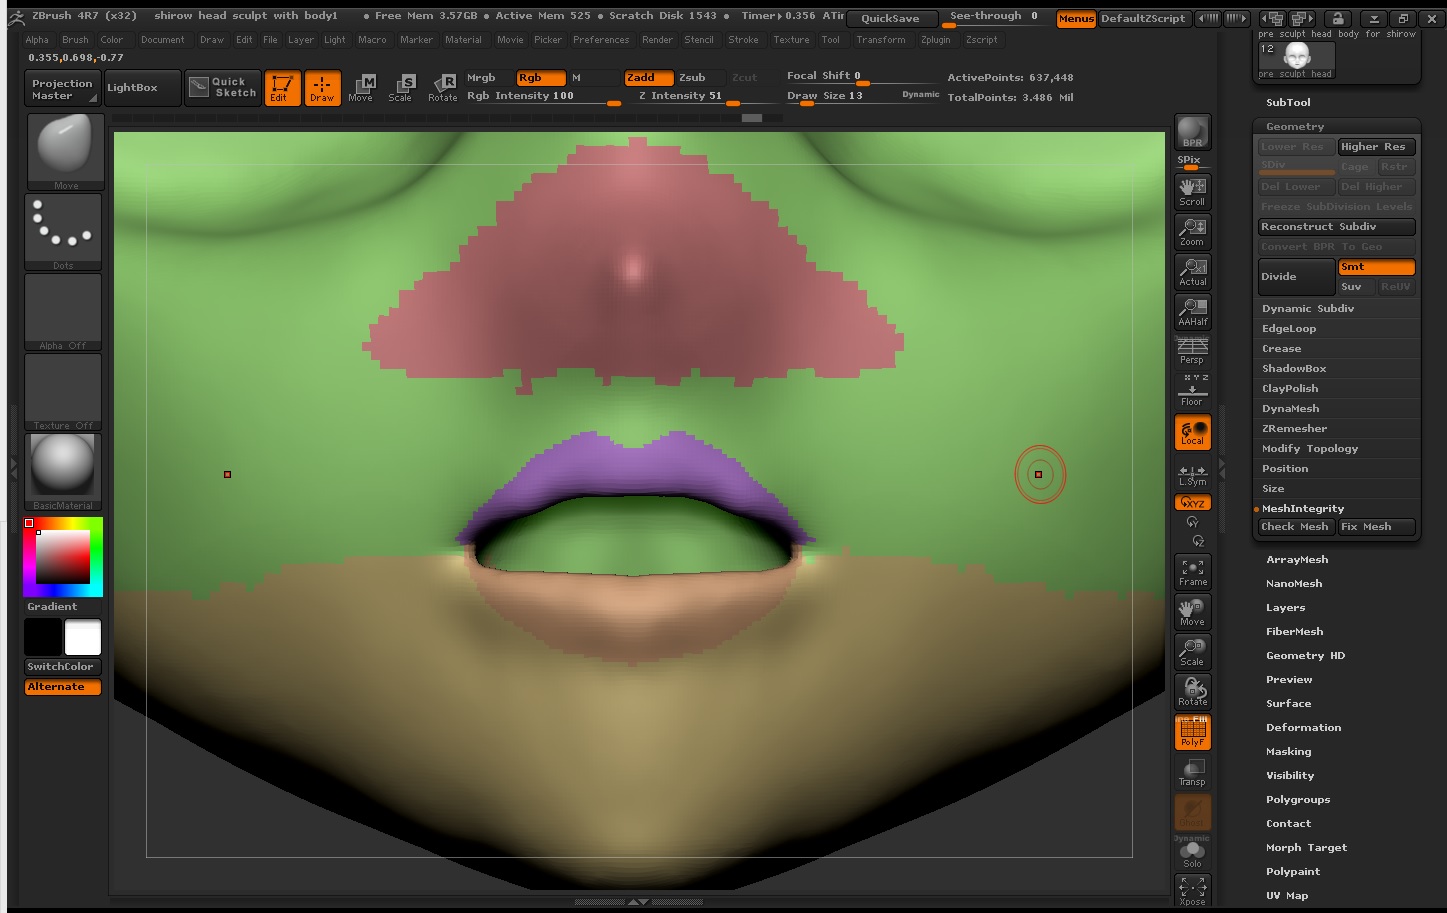Expand the Deformation section
The height and width of the screenshot is (913, 1447).
[1303, 727]
